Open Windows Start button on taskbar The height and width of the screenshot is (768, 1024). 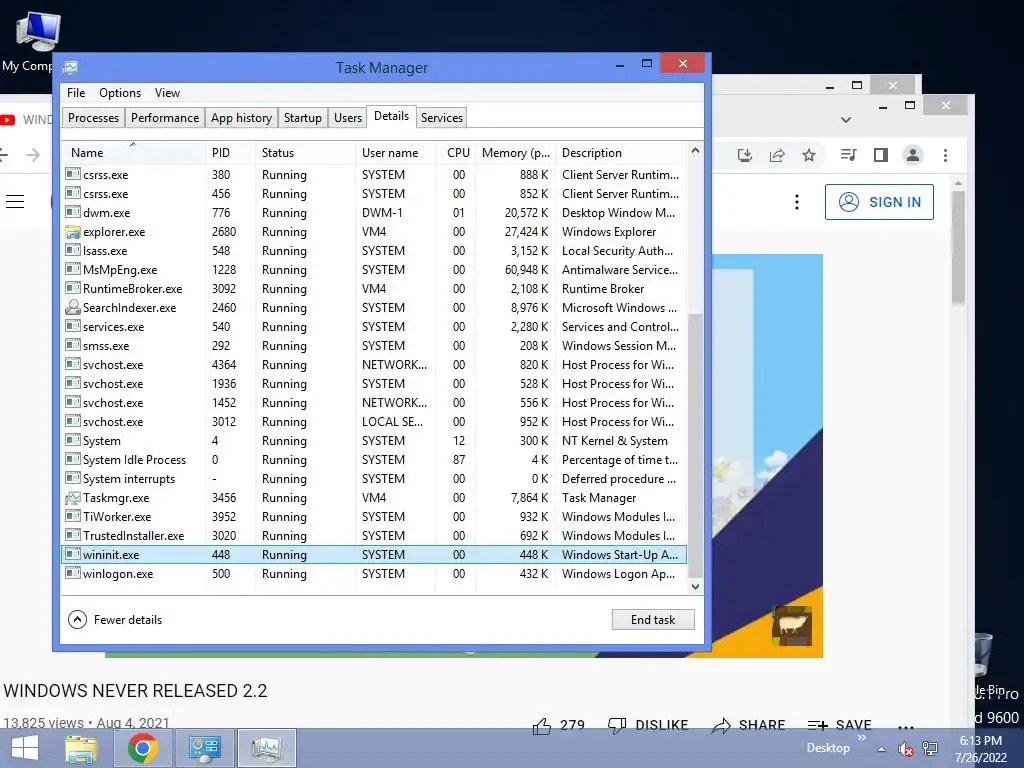25,748
